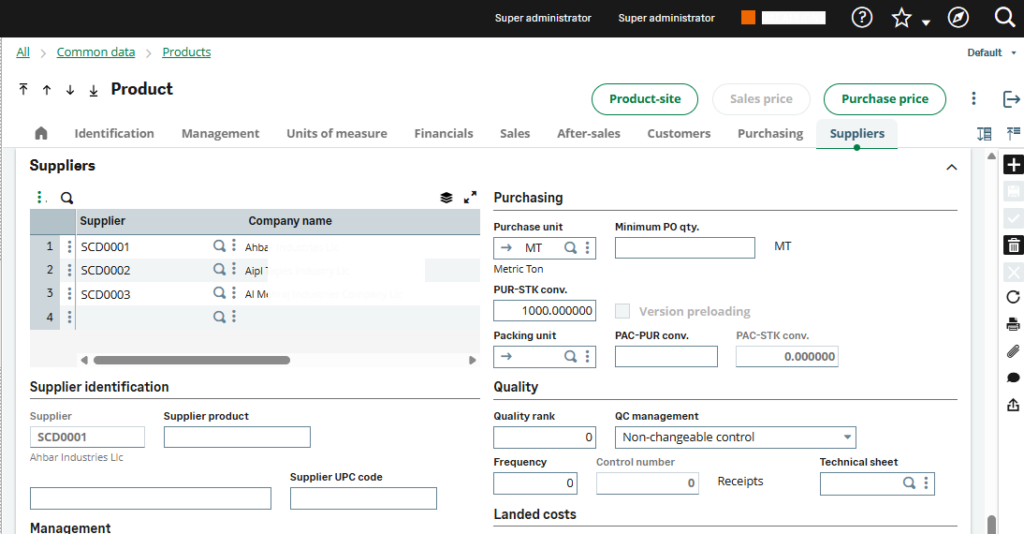1024x534 pixels.
Task: Switch to the Purchasing tab
Action: (x=770, y=133)
